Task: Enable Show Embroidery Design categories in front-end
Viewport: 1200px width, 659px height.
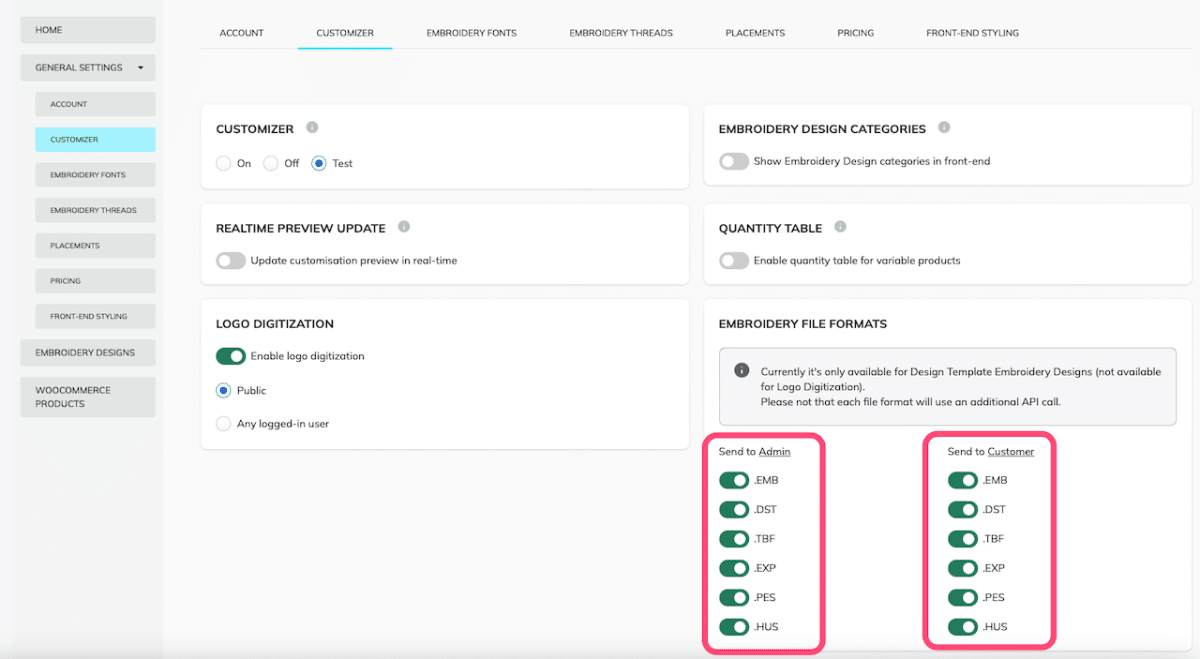Action: coord(733,161)
